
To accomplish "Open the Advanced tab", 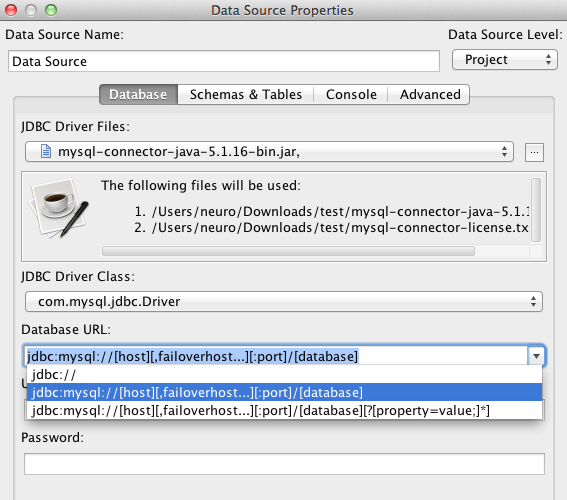I will pos(430,94).
